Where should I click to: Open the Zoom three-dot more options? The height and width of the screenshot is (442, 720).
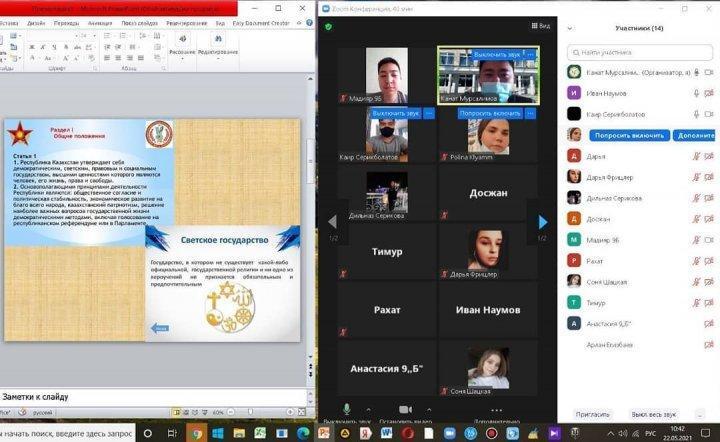496,410
